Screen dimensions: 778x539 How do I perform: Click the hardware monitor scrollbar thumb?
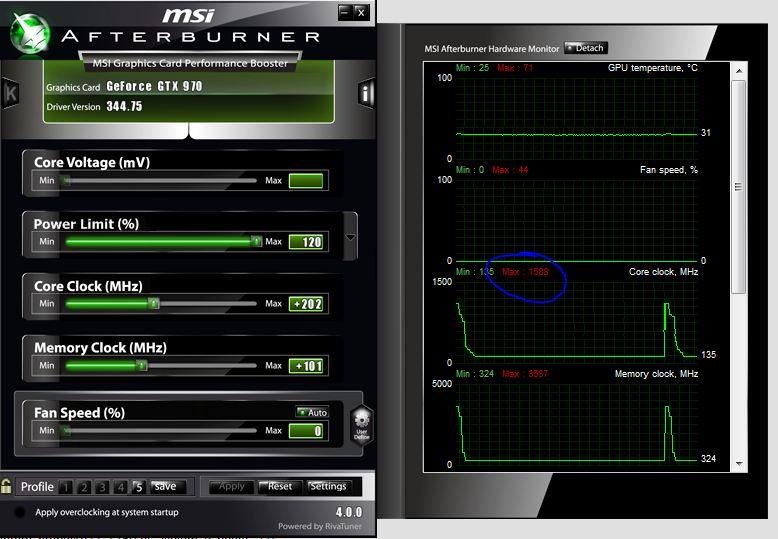point(739,187)
